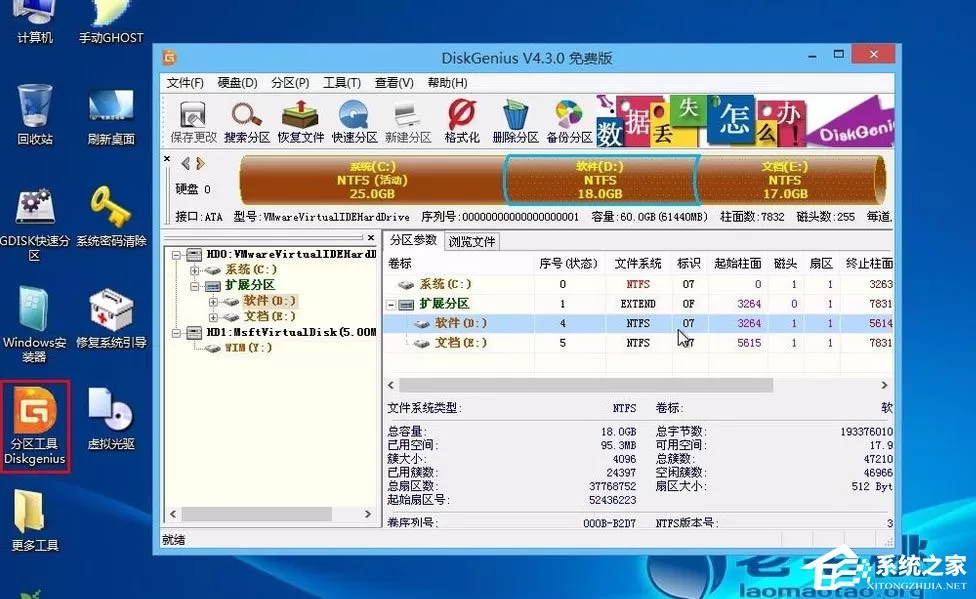Click the 标识 column header

coord(688,263)
